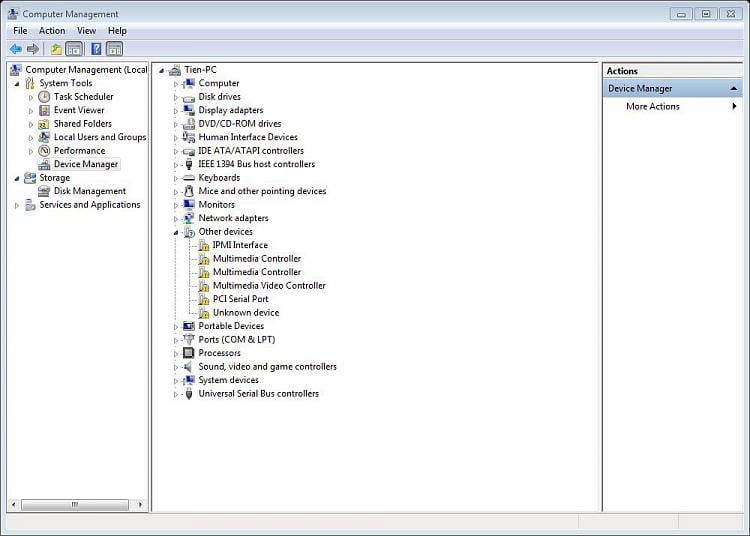Screen dimensions: 750x536
Task: Expand the IDE ATA/ATAPI controllers arrow
Action: click(176, 151)
